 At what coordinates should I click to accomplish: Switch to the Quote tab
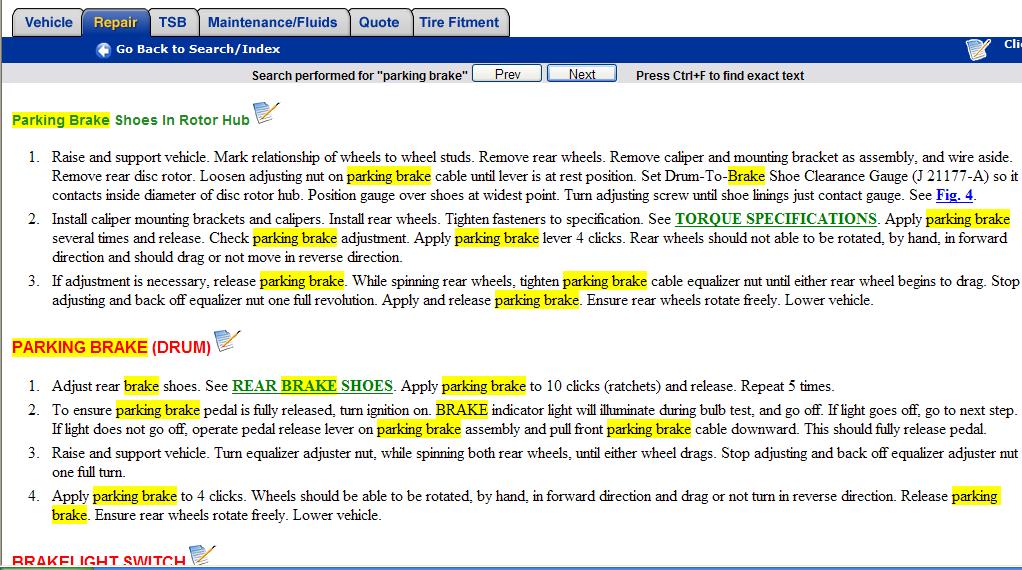click(379, 22)
